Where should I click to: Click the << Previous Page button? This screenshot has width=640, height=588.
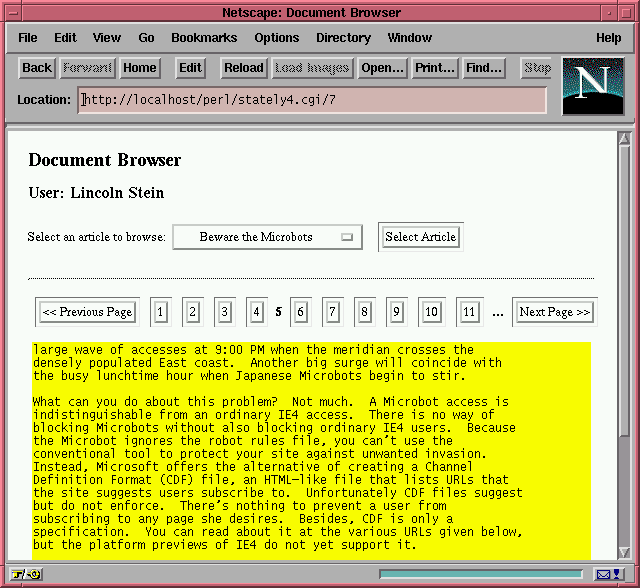(88, 312)
